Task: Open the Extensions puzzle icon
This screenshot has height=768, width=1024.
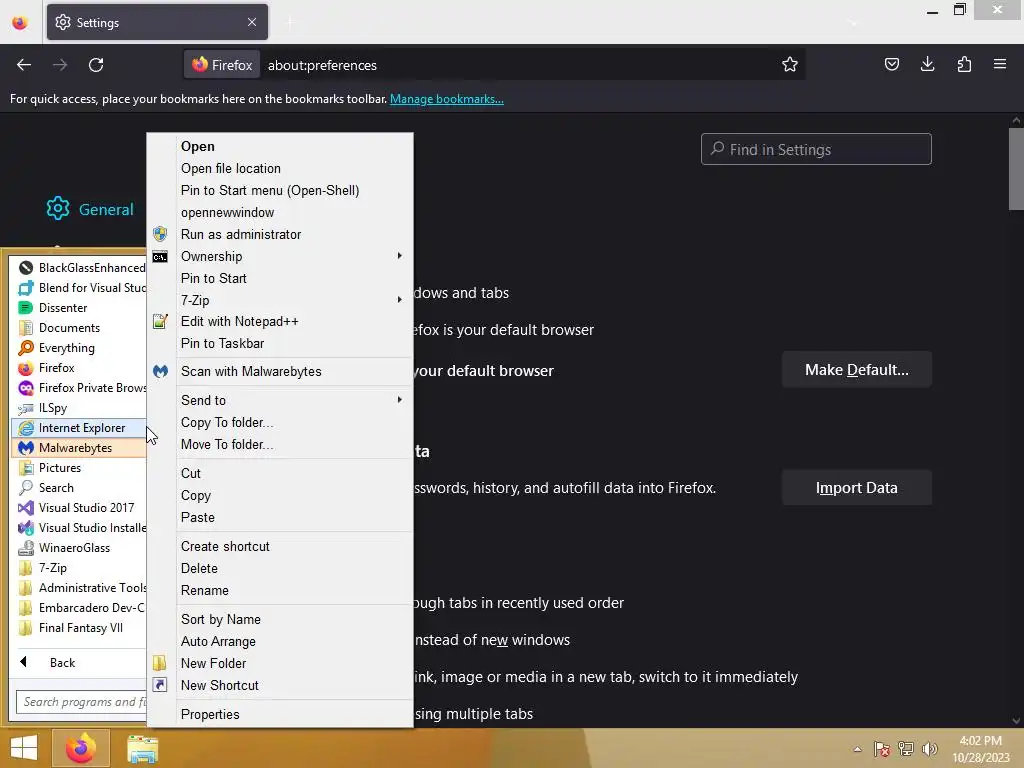Action: (964, 64)
